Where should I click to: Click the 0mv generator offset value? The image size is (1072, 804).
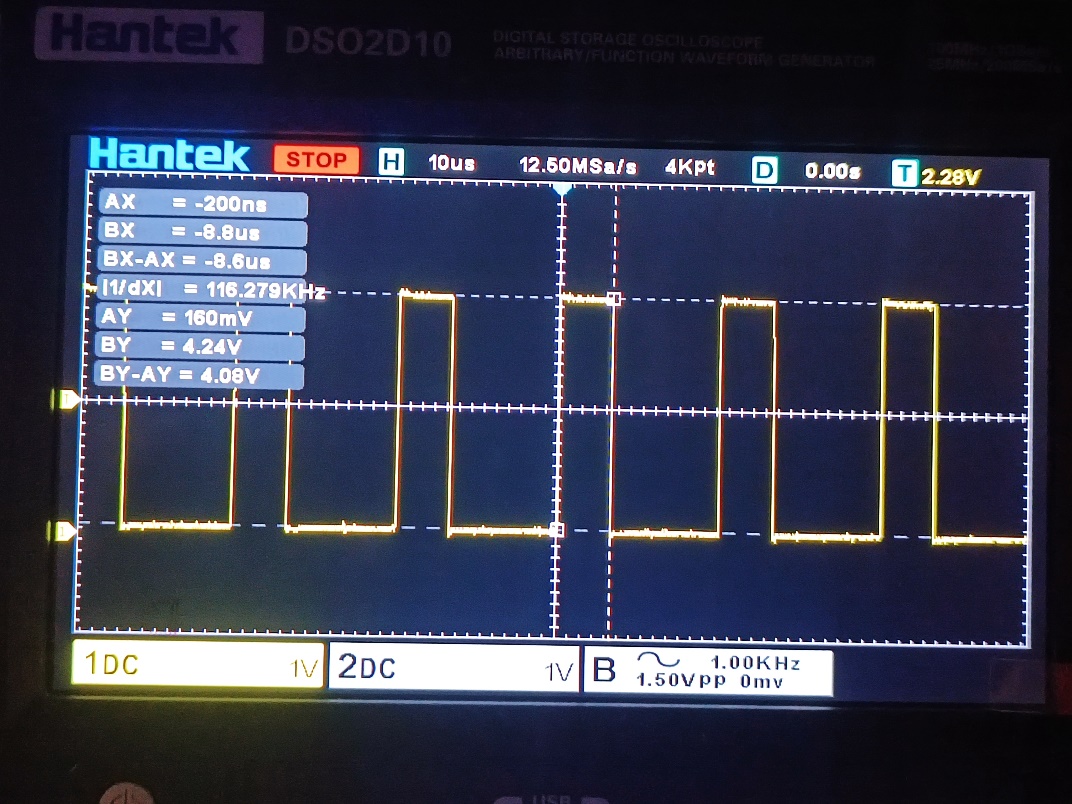click(x=762, y=682)
